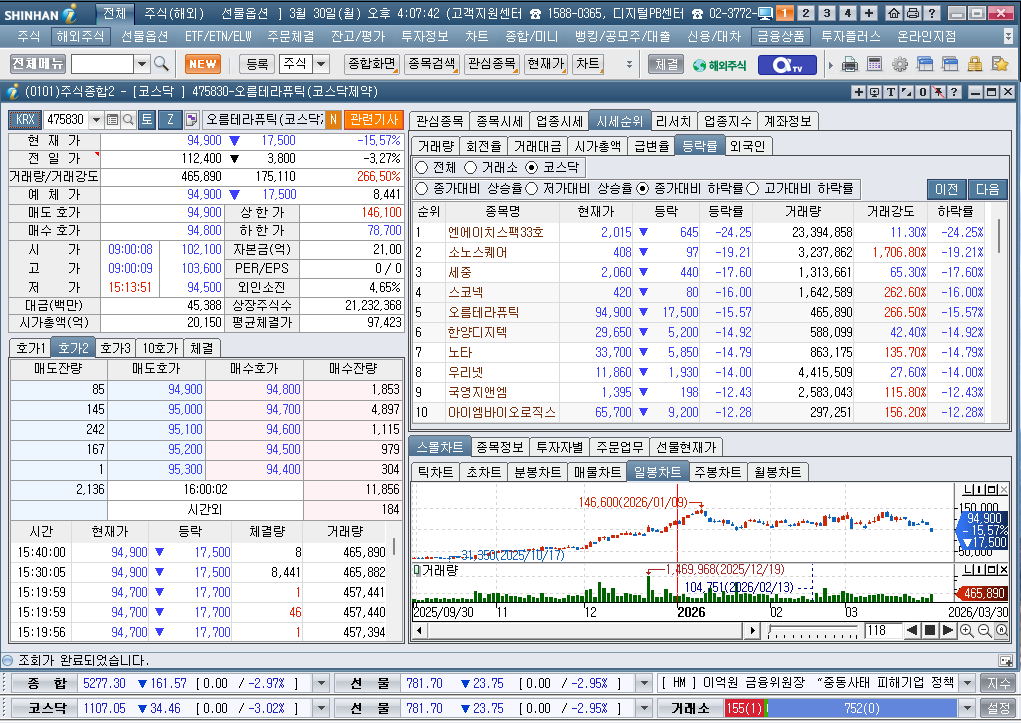Click the menu search input box
Image resolution: width=1021 pixels, height=723 pixels.
(x=102, y=64)
